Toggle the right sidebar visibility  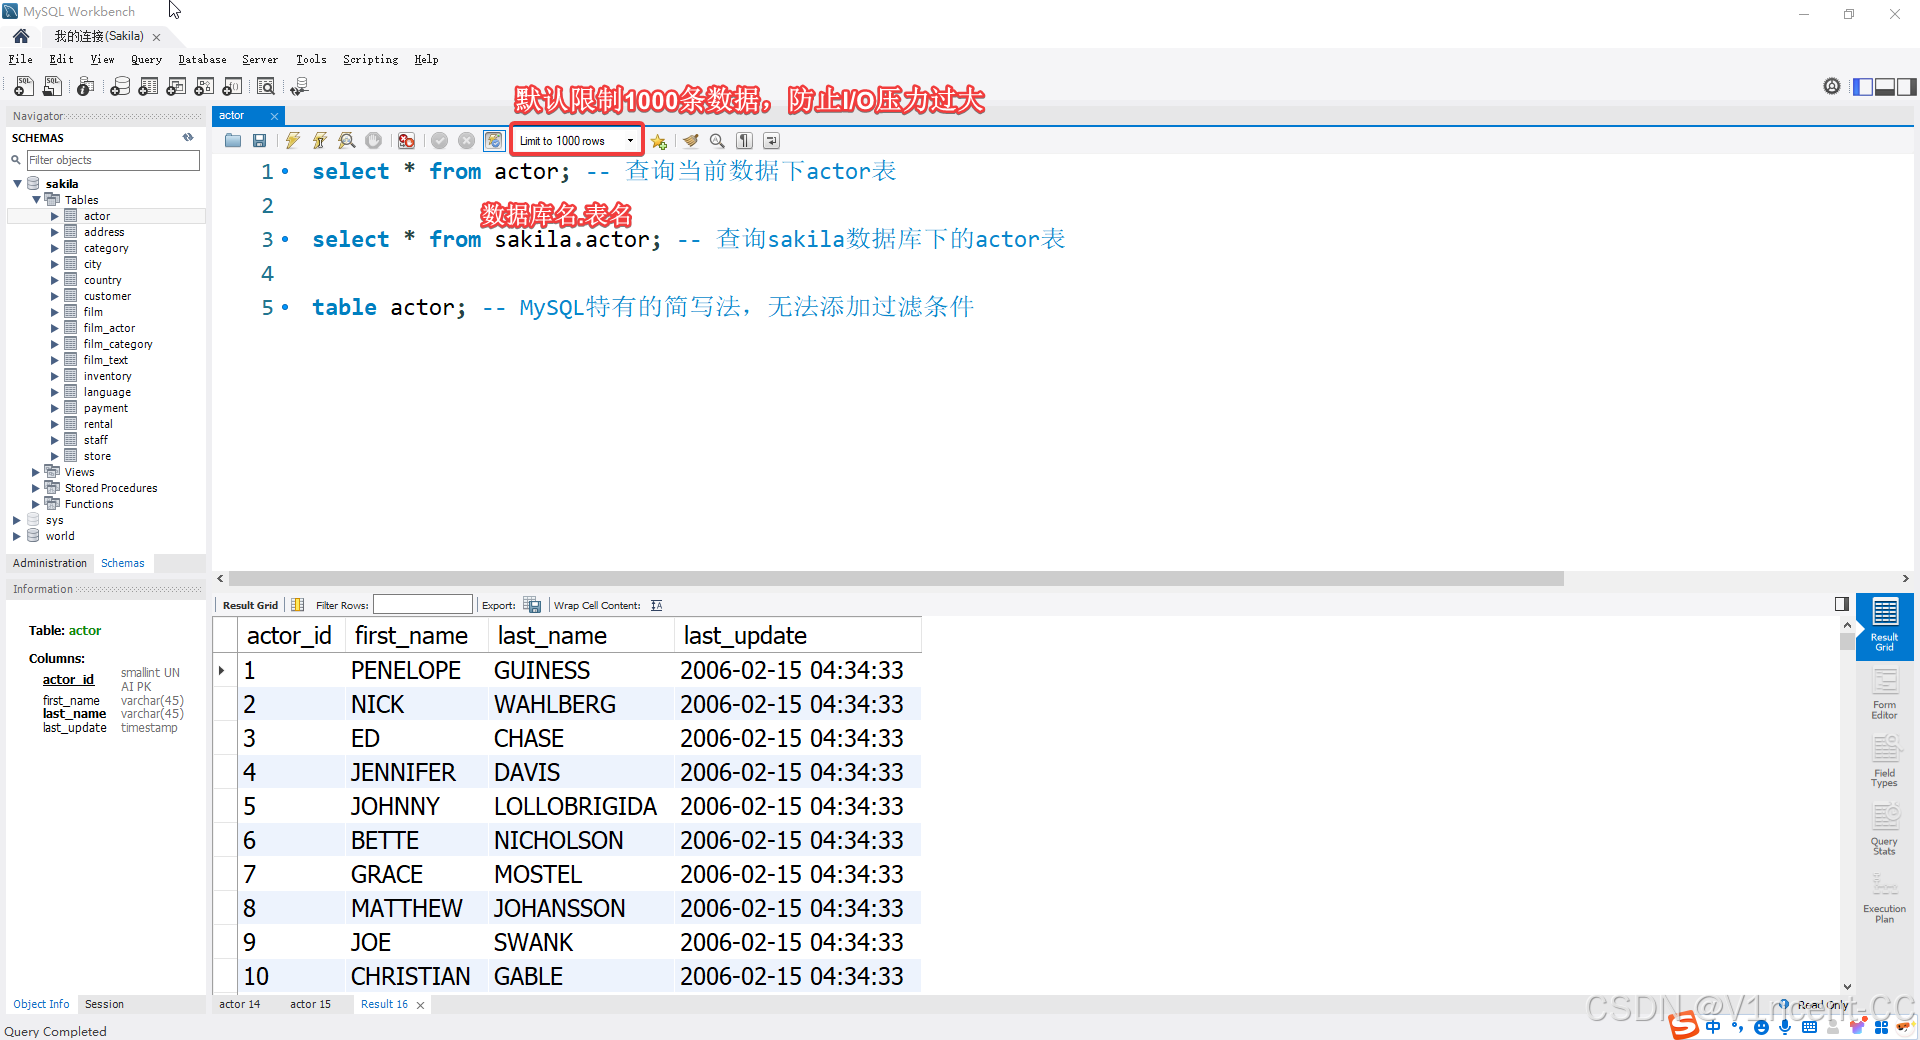click(1907, 87)
